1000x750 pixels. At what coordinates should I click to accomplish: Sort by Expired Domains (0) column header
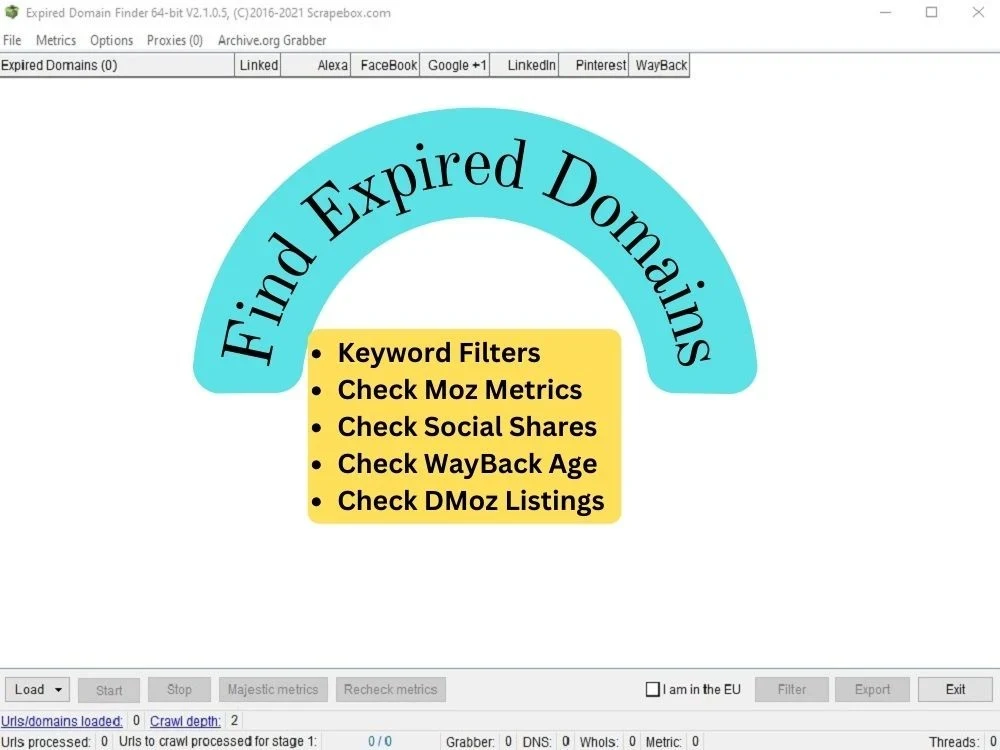(117, 65)
